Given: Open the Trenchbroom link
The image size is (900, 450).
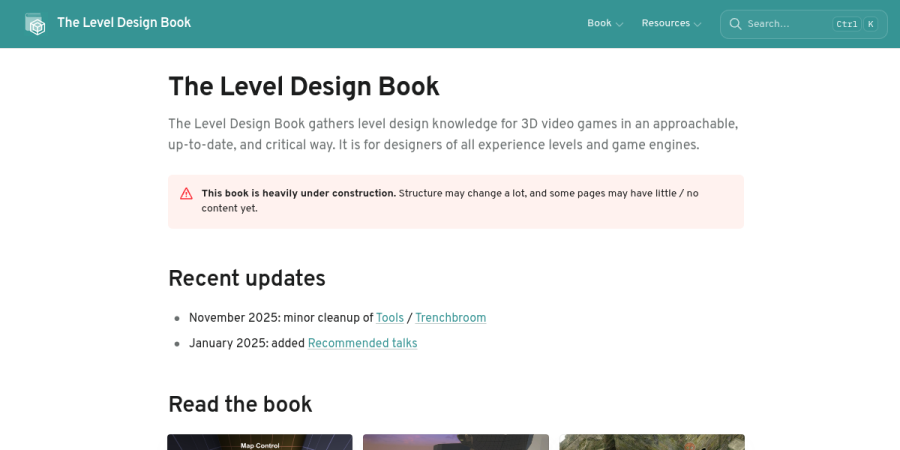Looking at the screenshot, I should click(x=451, y=318).
